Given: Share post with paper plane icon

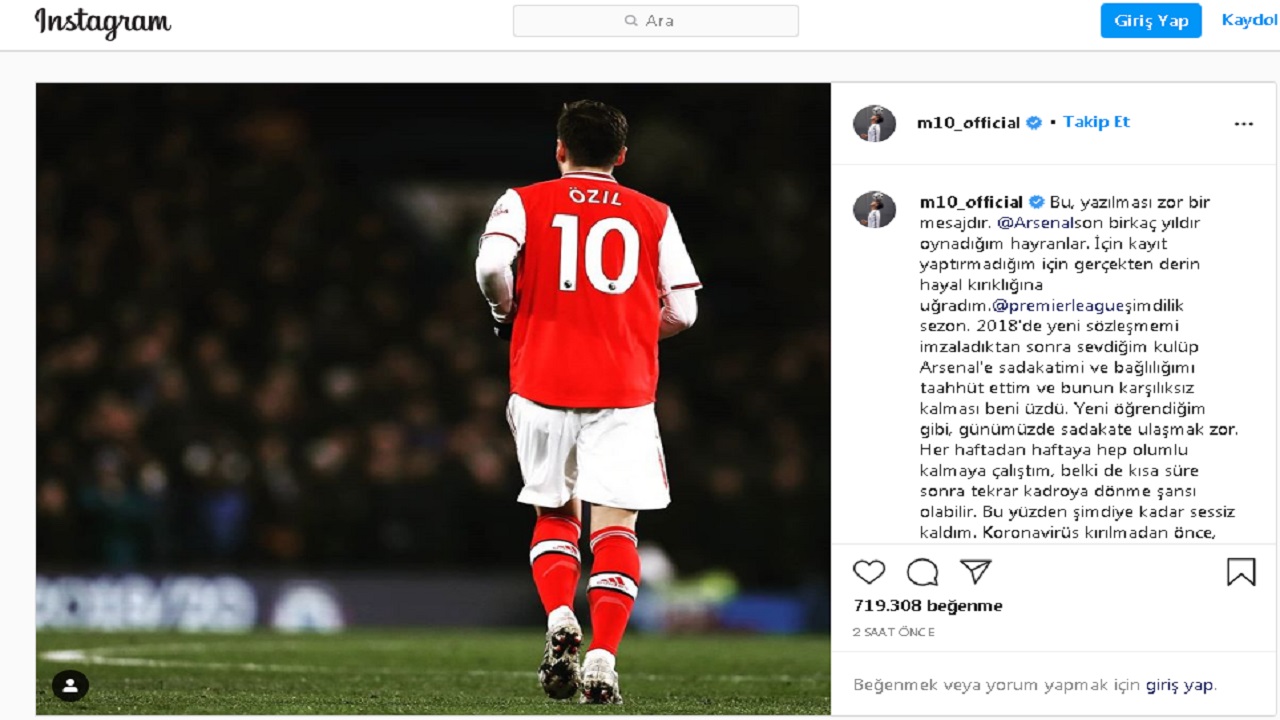Looking at the screenshot, I should [975, 571].
